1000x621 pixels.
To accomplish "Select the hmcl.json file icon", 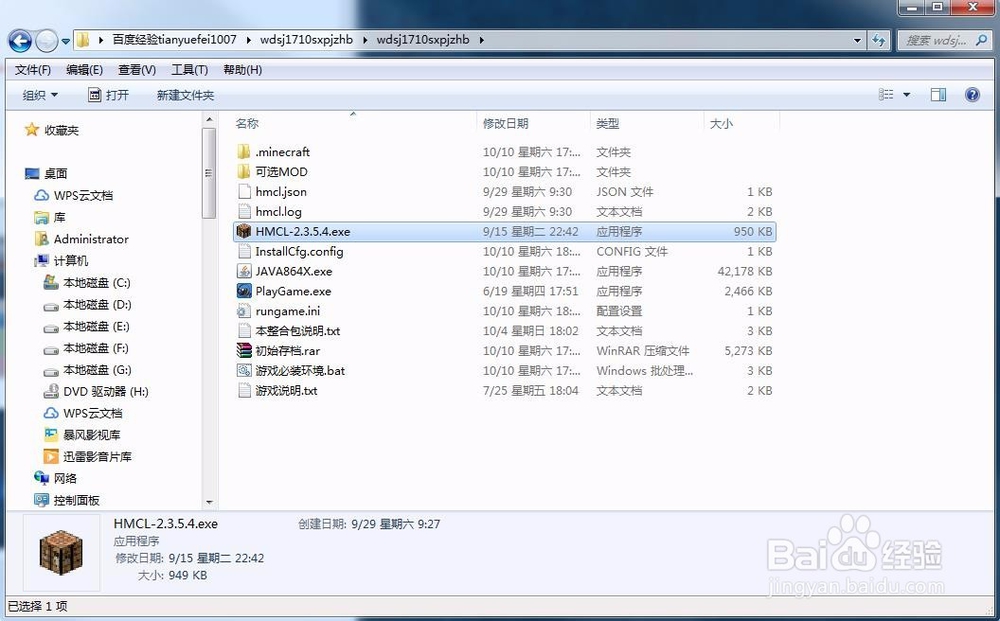I will coord(244,191).
